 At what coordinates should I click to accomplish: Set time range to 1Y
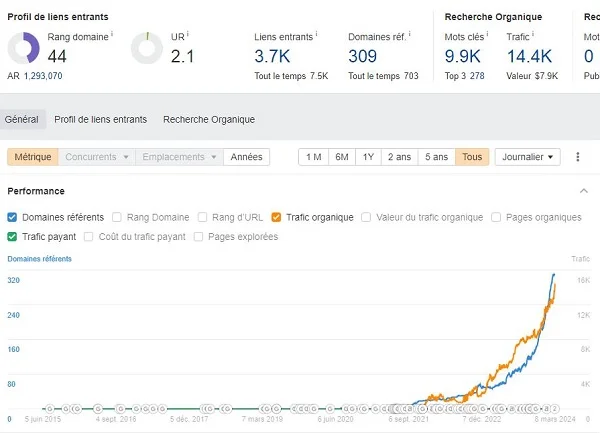[x=368, y=157]
